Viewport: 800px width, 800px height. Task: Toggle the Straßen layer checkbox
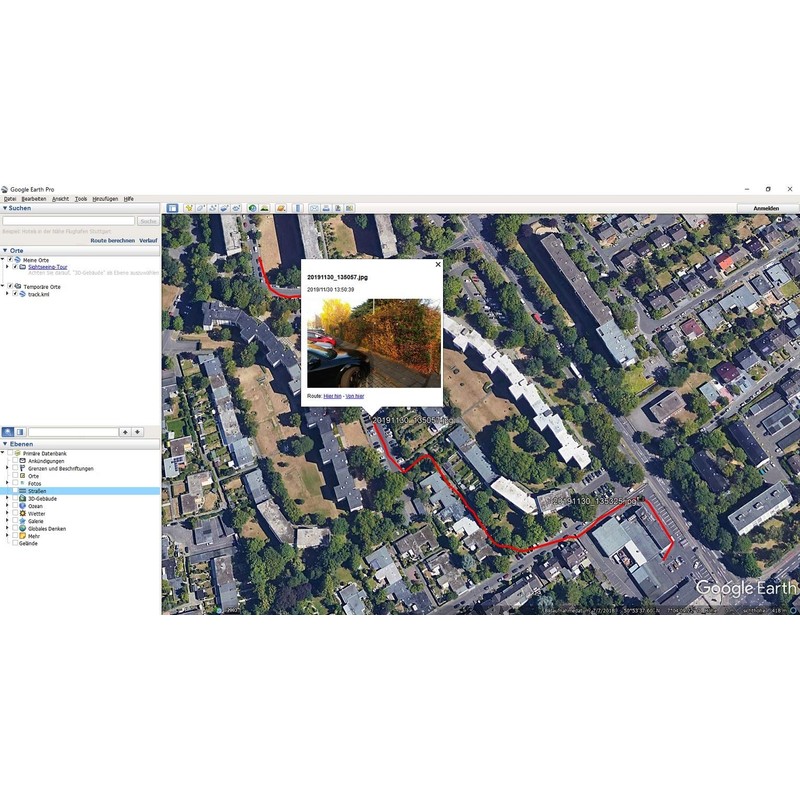point(15,491)
